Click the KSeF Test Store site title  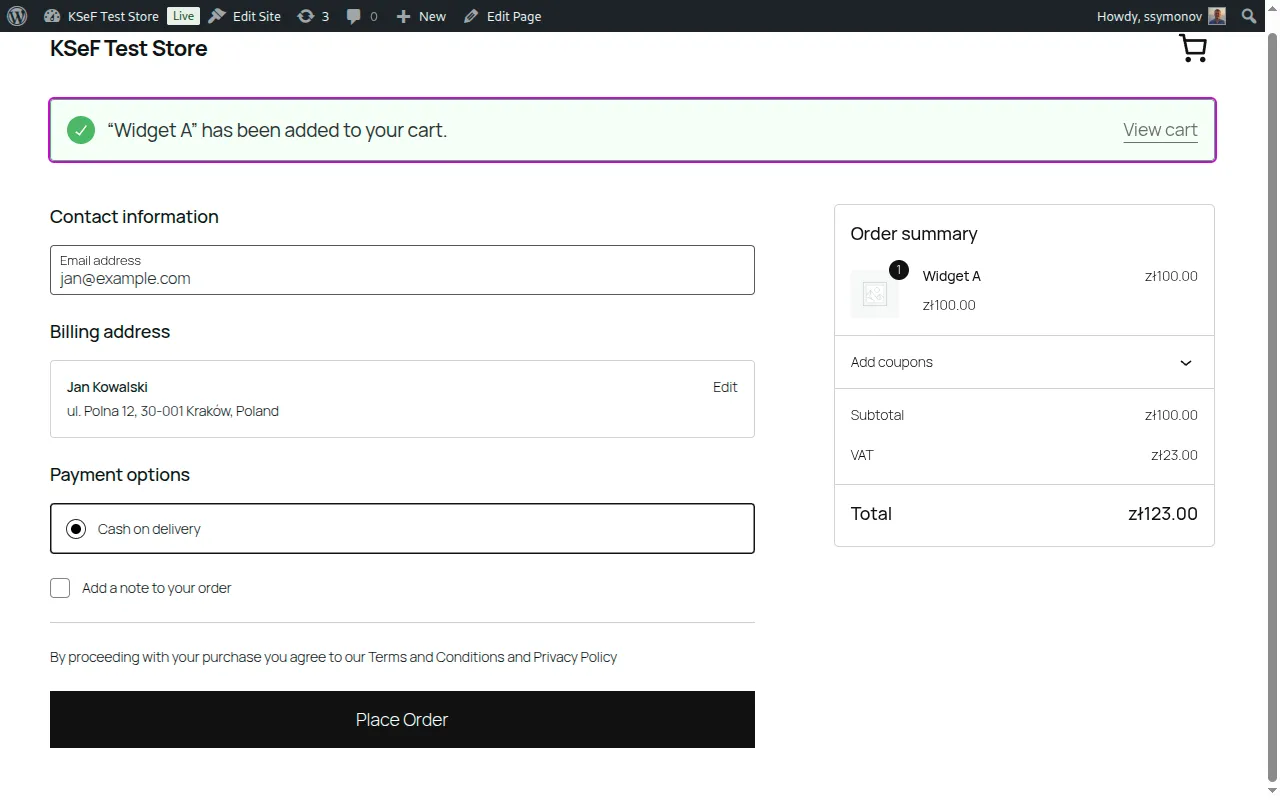click(129, 49)
